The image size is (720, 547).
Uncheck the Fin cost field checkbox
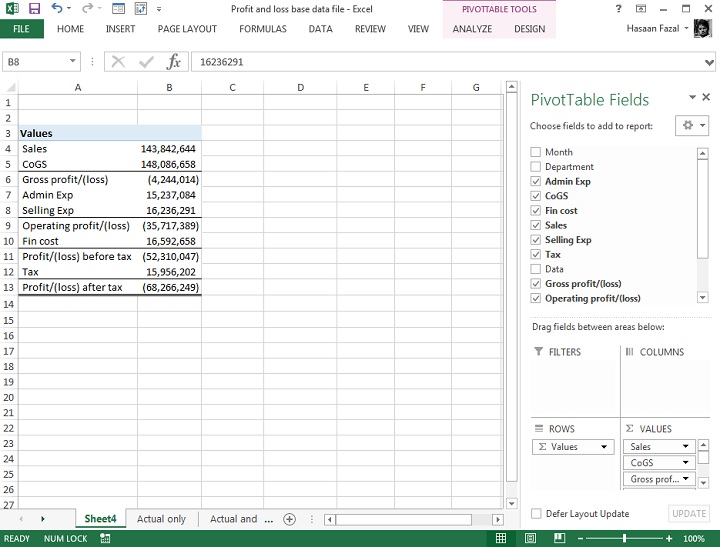[535, 211]
